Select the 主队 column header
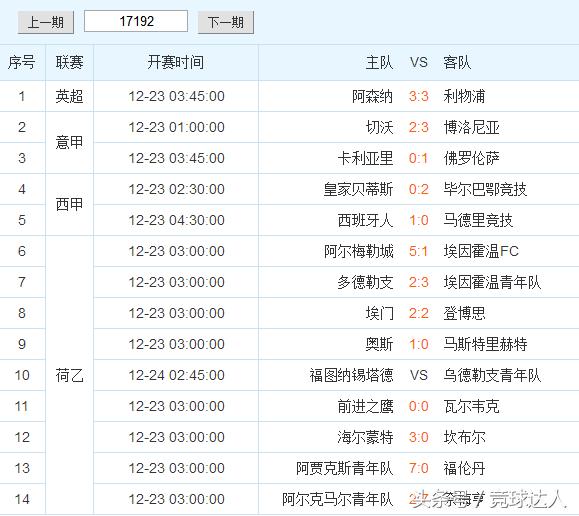Image resolution: width=579 pixels, height=516 pixels. click(x=379, y=62)
